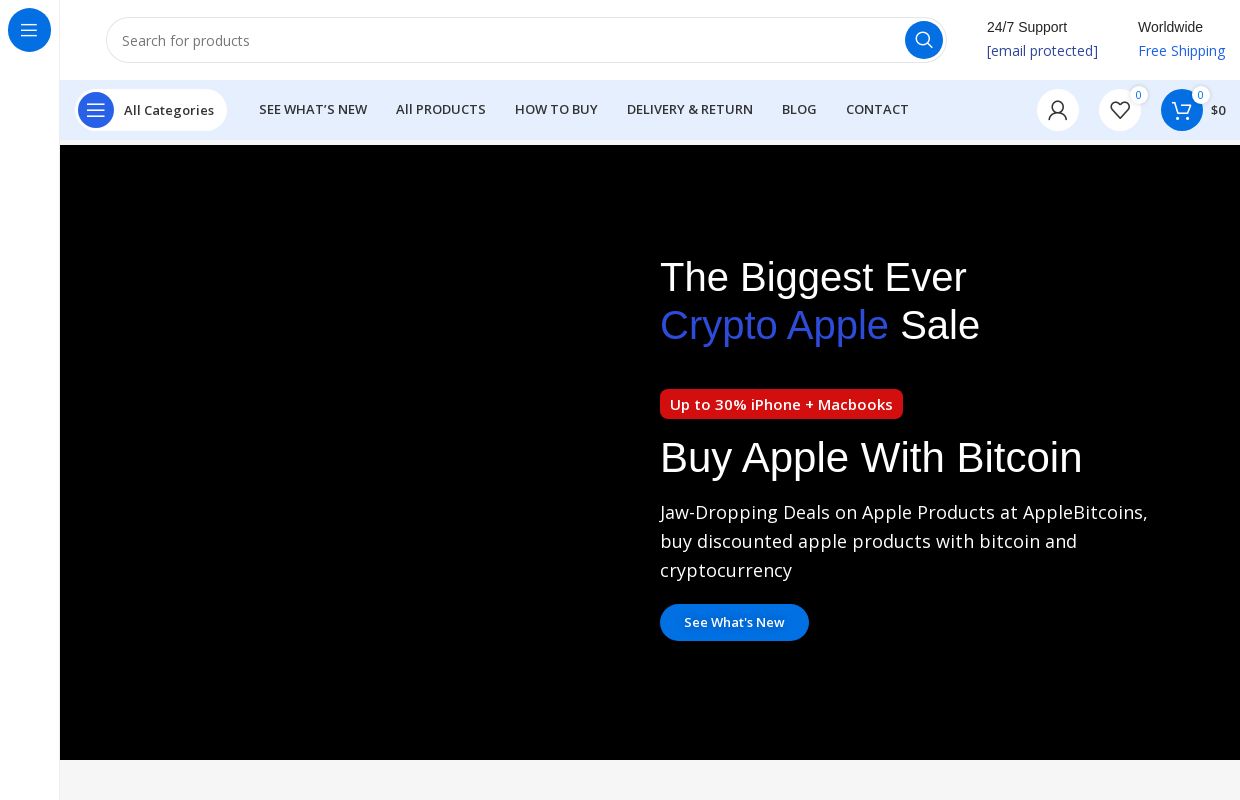Expand the All Categories dropdown

click(x=169, y=110)
